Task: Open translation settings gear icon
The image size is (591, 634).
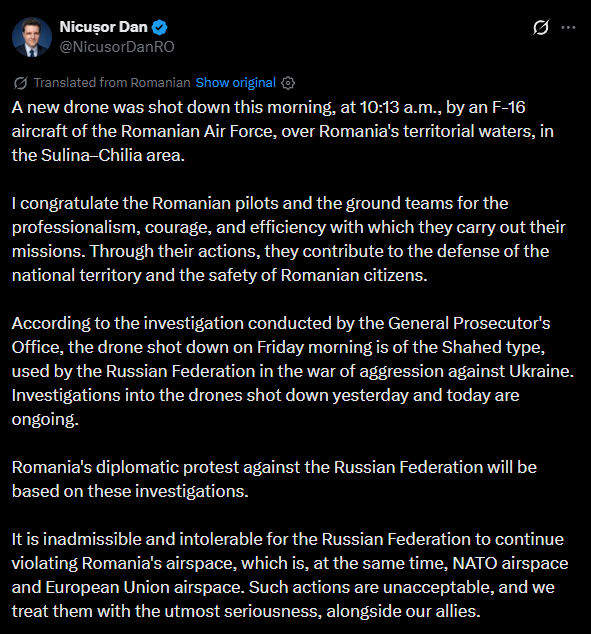Action: (x=288, y=83)
